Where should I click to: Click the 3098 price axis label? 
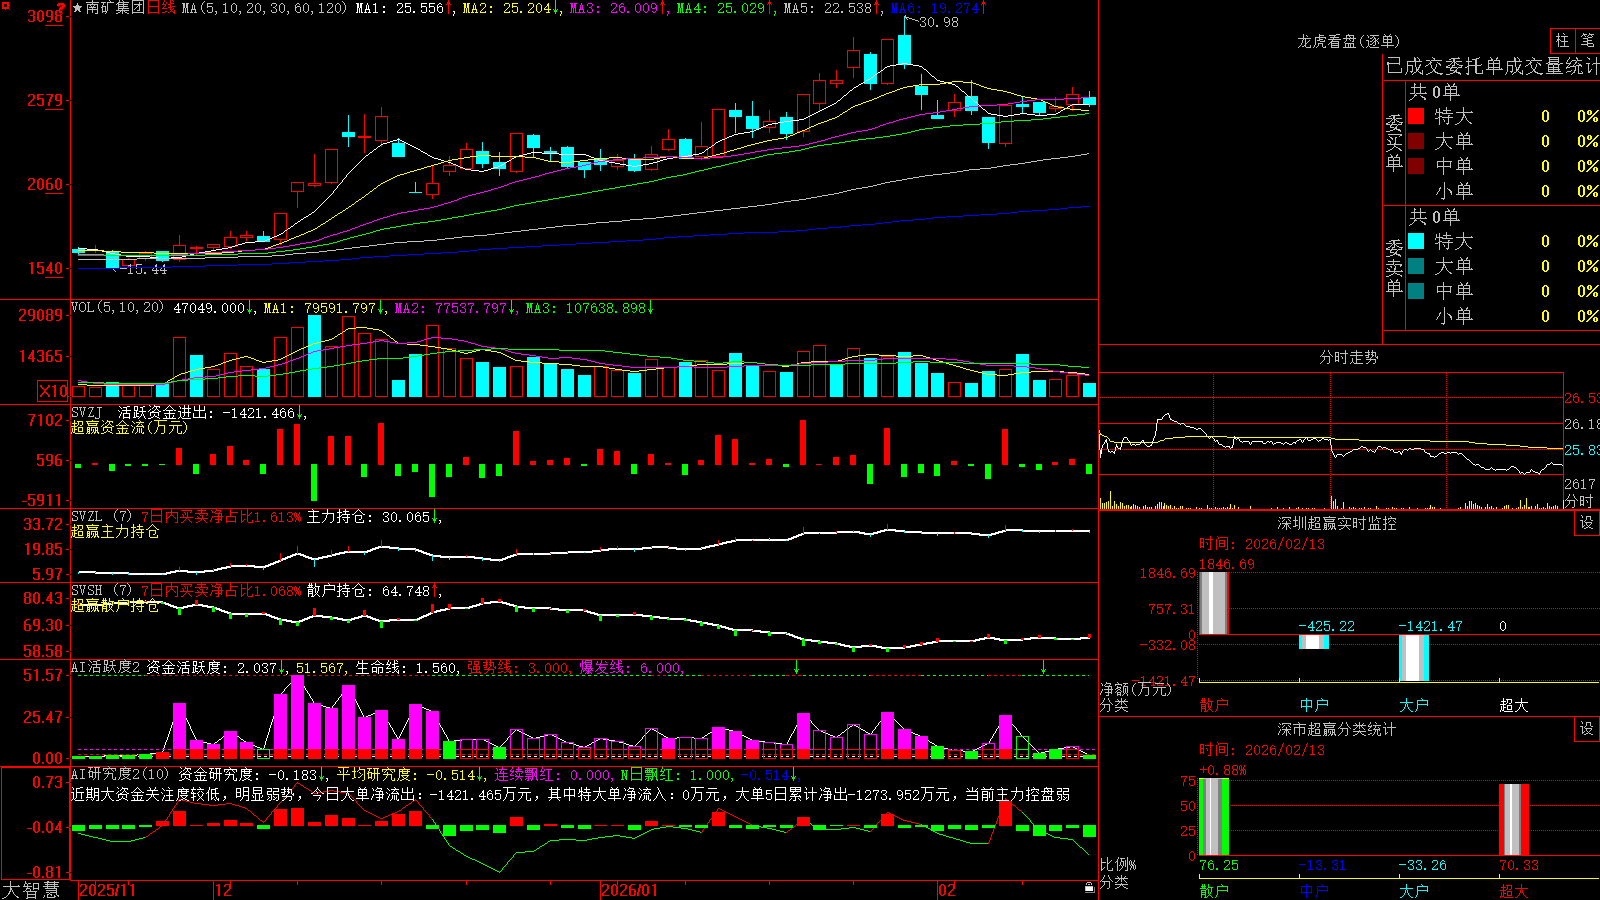pyautogui.click(x=45, y=16)
